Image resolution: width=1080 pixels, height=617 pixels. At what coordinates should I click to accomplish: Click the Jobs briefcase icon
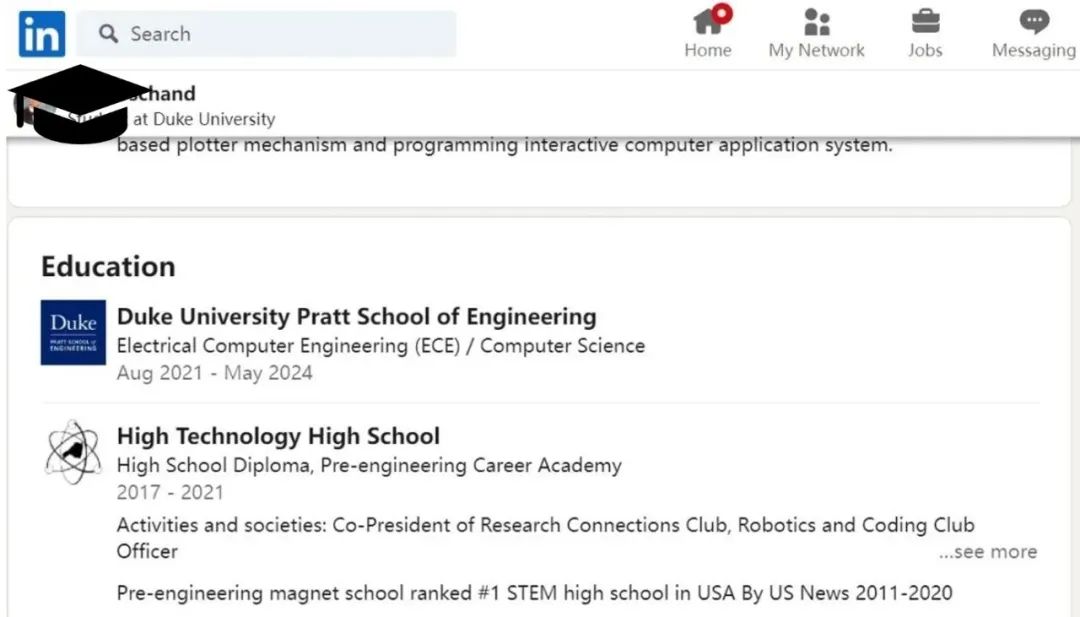click(x=925, y=22)
